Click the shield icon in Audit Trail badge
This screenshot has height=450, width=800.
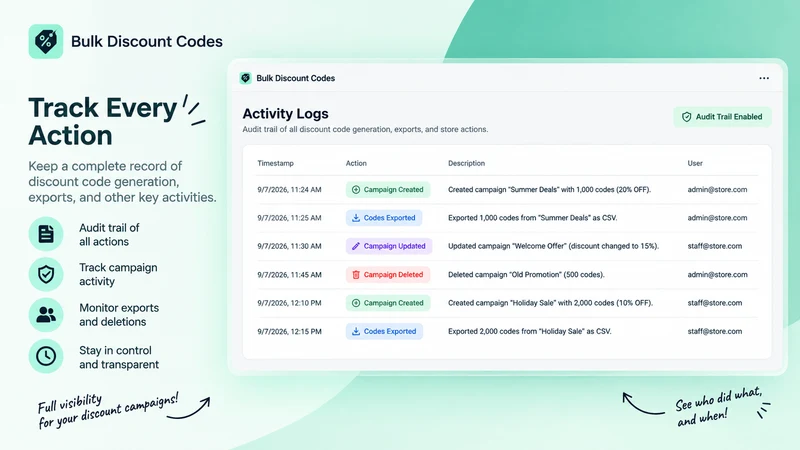(x=687, y=117)
